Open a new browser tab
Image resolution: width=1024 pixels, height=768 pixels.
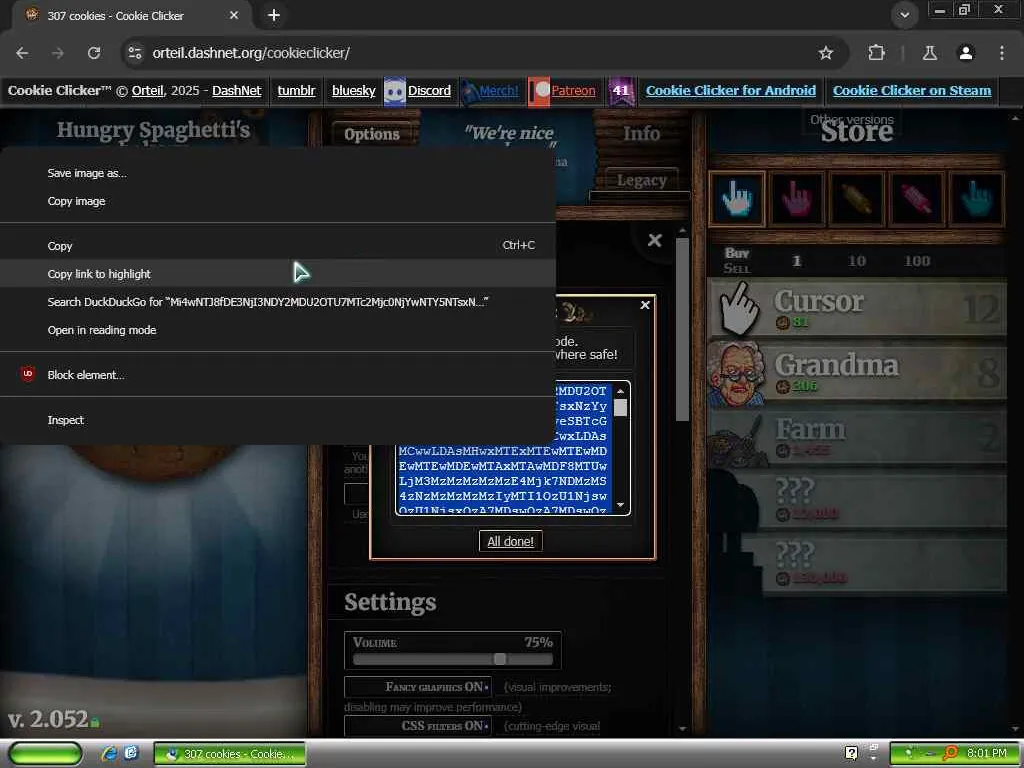coord(274,15)
